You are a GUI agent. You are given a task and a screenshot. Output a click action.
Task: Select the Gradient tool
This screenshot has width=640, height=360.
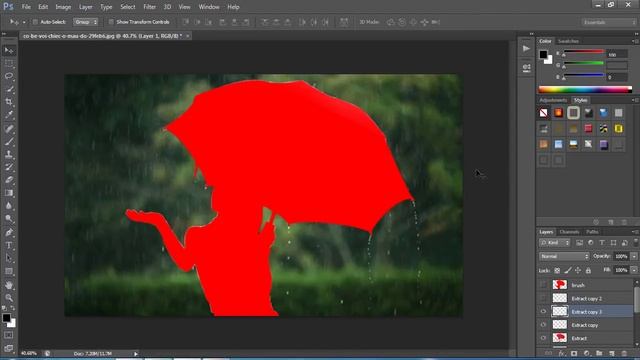click(9, 193)
